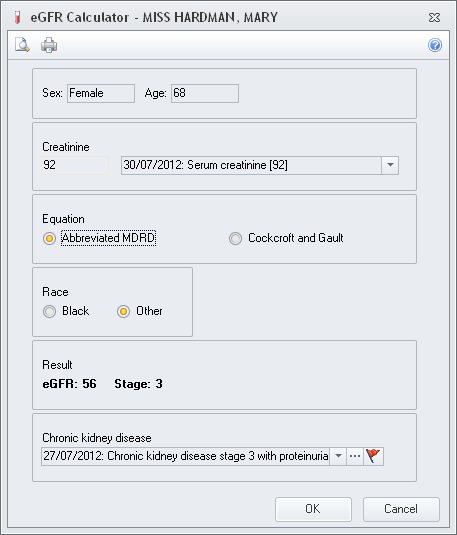Open help via blue question icon

click(435, 45)
